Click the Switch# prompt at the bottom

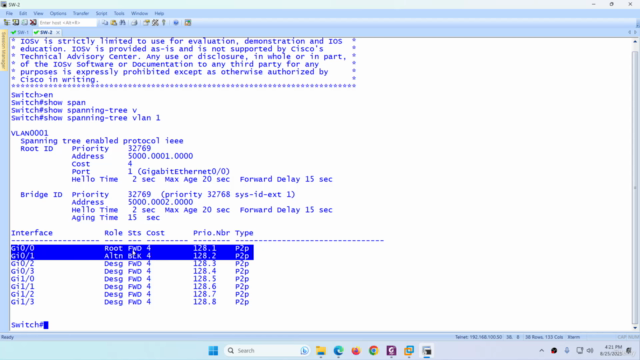(x=27, y=325)
